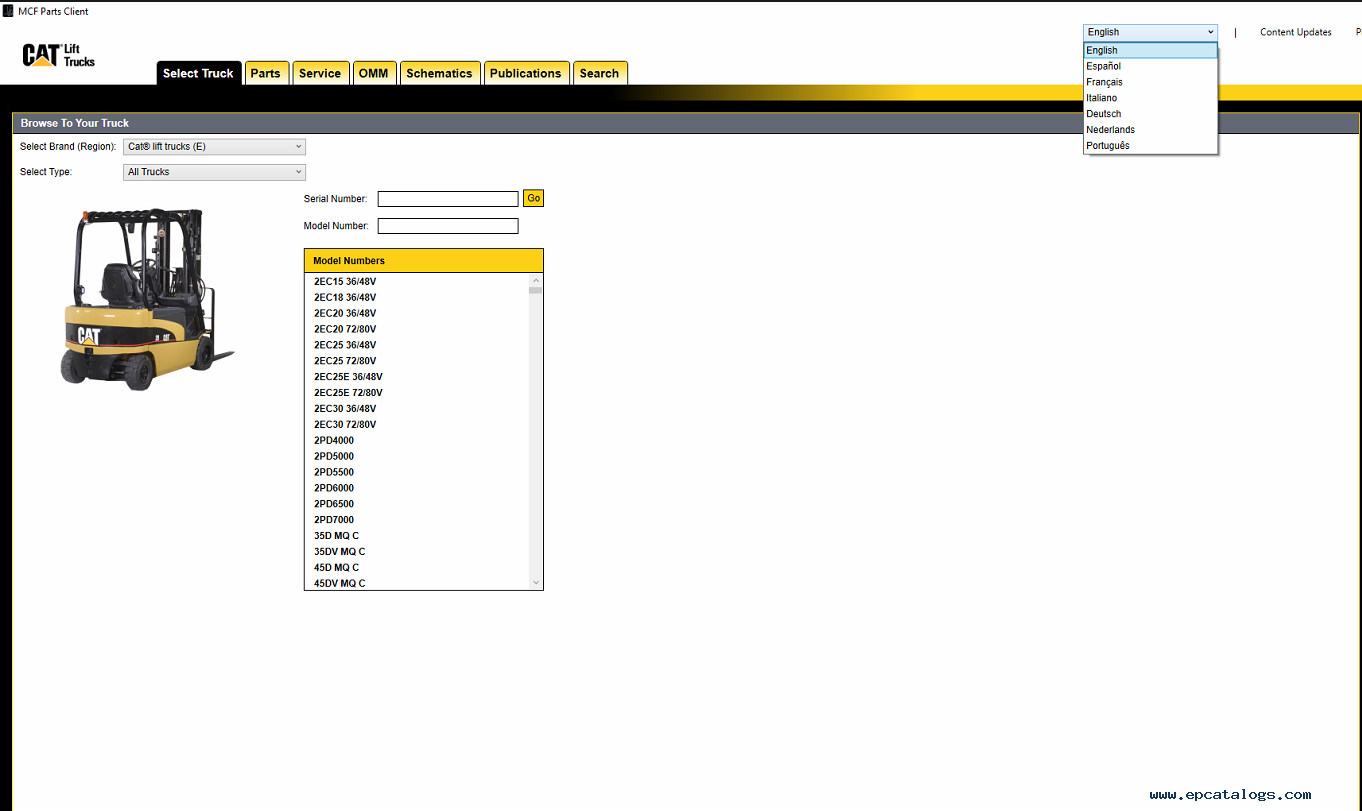Image resolution: width=1362 pixels, height=811 pixels.
Task: Select model 2EC25E 36/48V
Action: [x=348, y=377]
